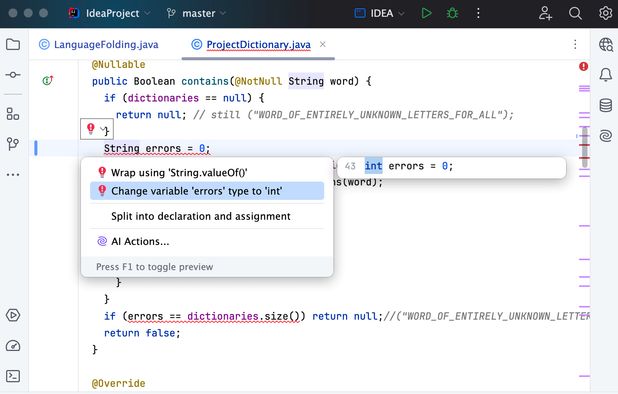Click the @Override annotation
Viewport: 618px width, 394px height.
(x=118, y=383)
